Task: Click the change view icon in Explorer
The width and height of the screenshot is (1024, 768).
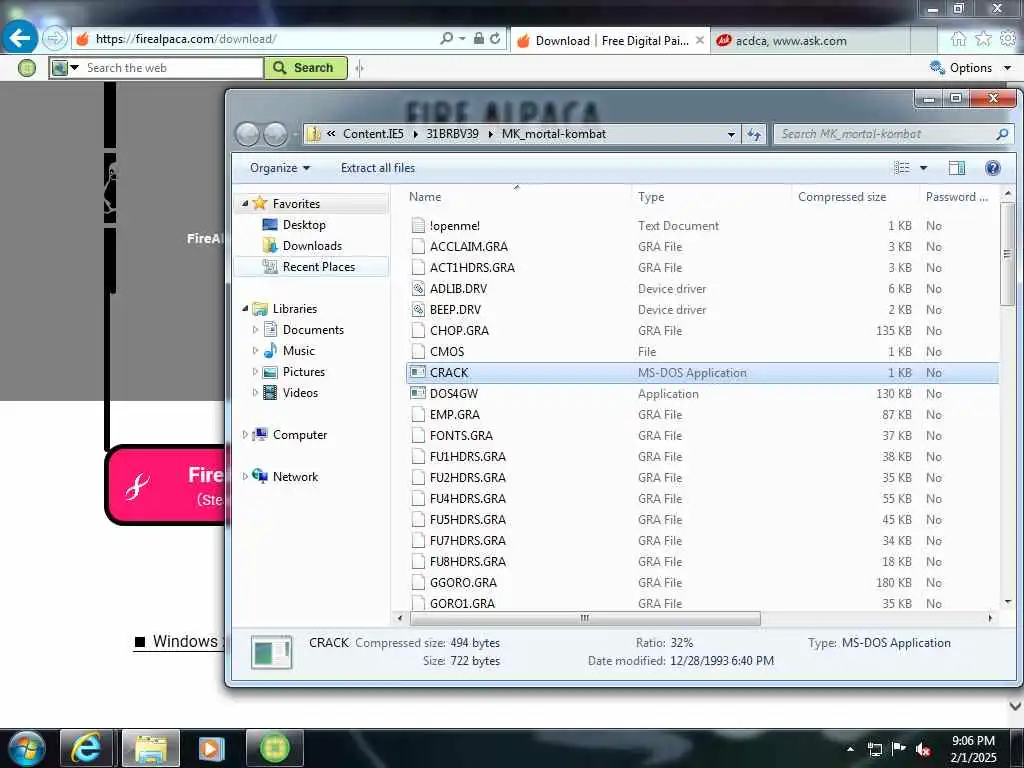Action: point(902,168)
